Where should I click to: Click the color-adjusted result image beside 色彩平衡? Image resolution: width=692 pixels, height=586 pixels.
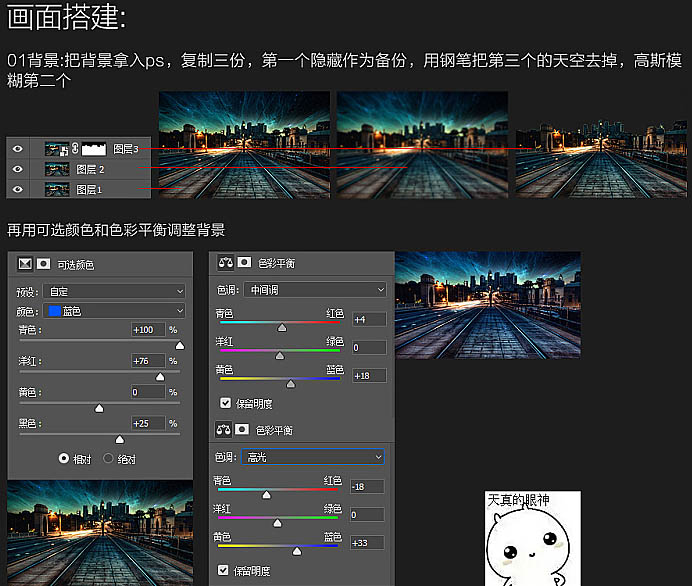coord(488,305)
